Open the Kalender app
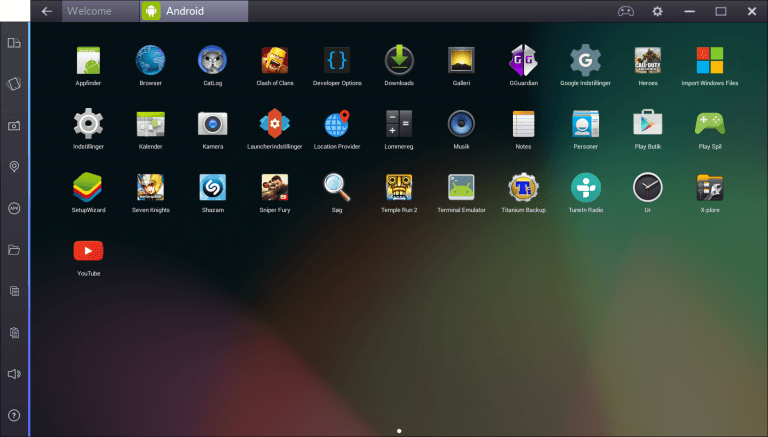 click(150, 123)
